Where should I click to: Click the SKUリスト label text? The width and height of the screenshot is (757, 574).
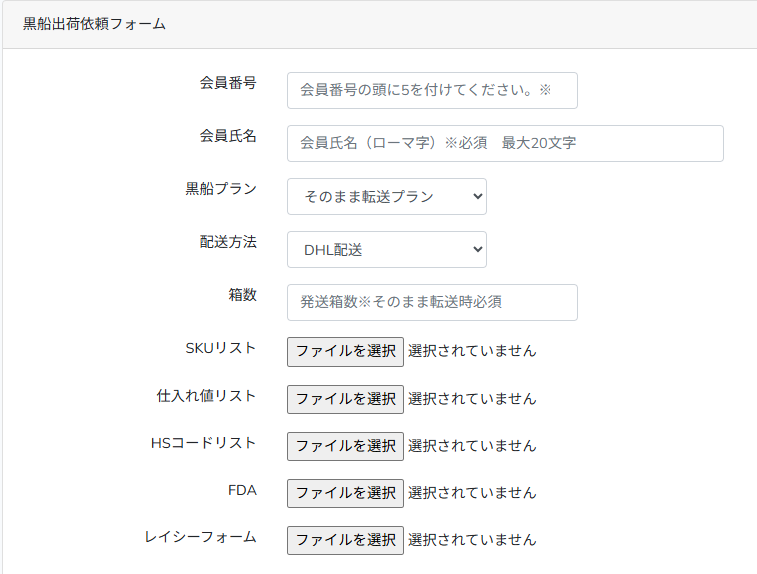click(x=220, y=348)
